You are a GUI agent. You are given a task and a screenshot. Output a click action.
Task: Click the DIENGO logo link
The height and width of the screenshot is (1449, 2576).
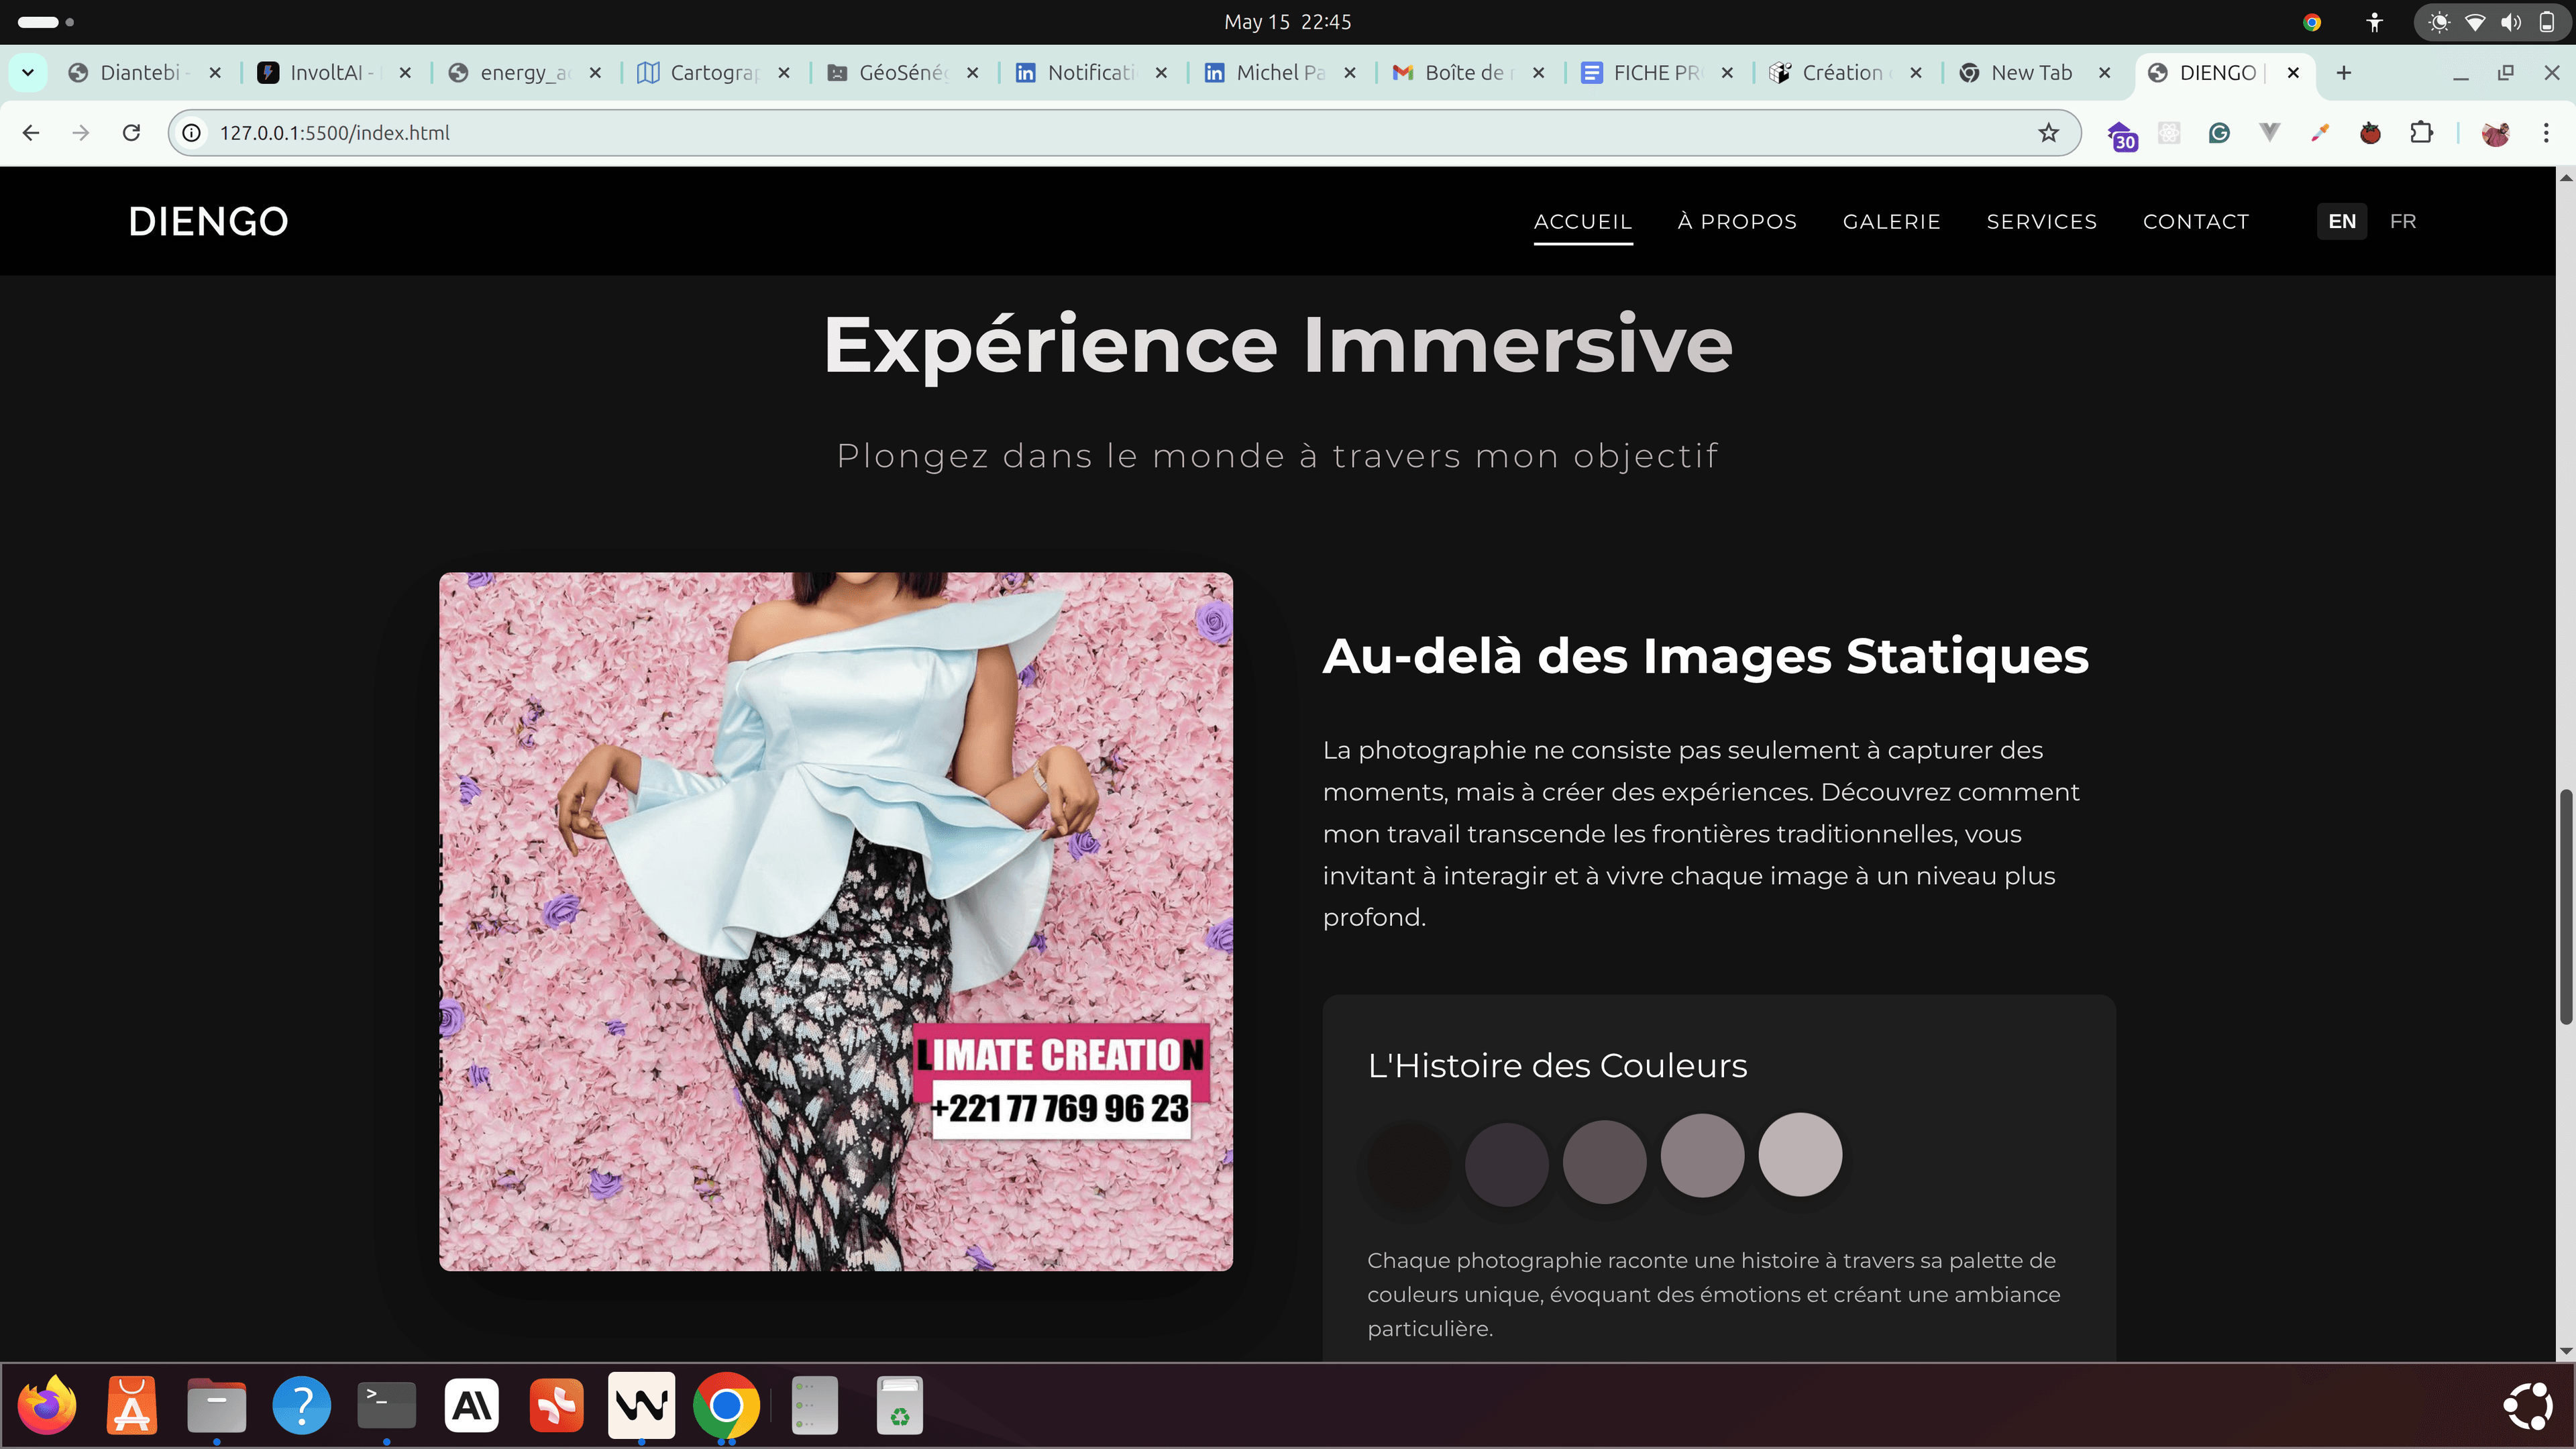[x=208, y=221]
